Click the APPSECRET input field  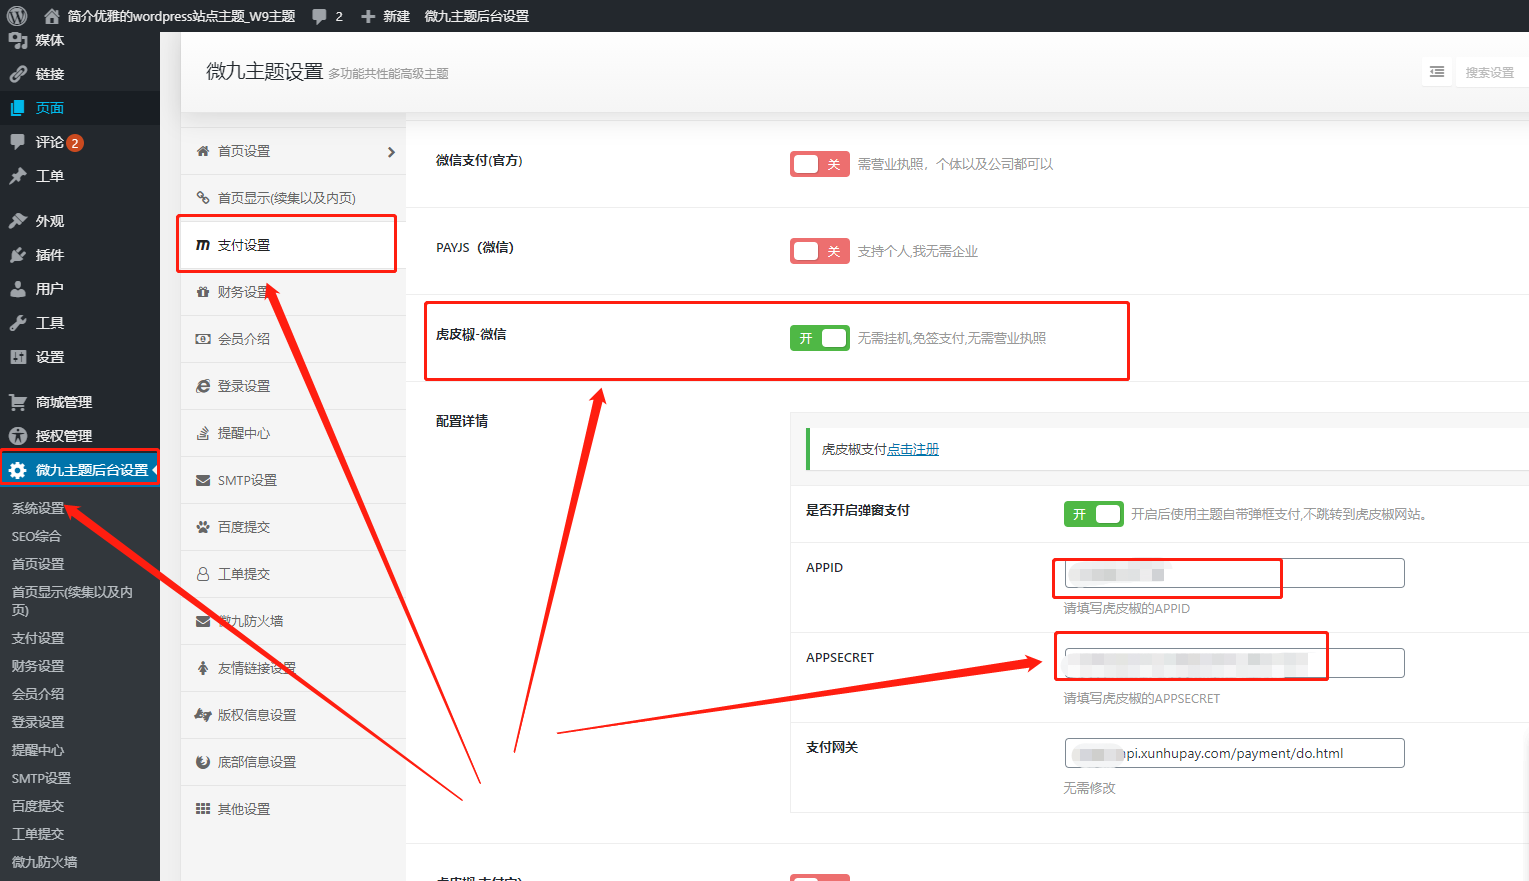(x=1234, y=663)
